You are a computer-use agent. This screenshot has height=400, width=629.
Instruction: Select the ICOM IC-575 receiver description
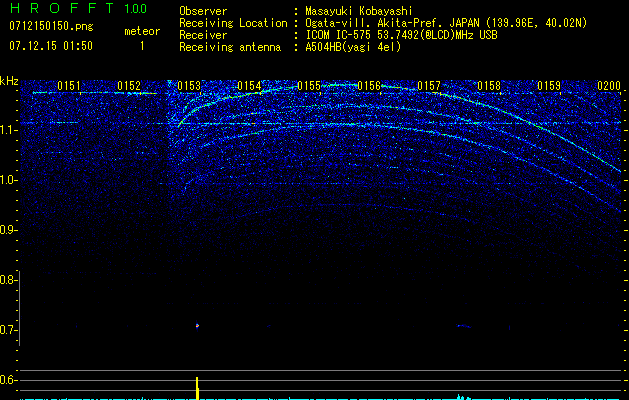point(401,35)
